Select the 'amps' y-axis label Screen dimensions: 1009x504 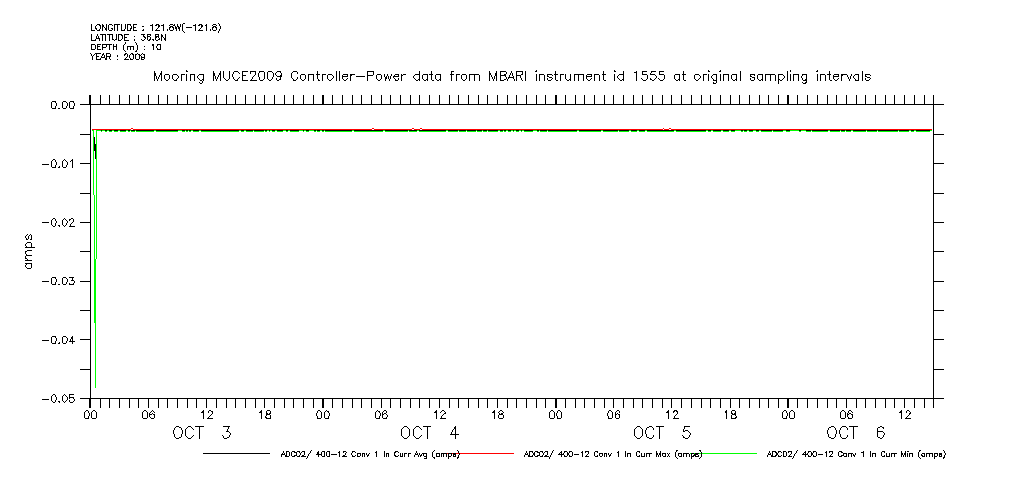click(29, 252)
